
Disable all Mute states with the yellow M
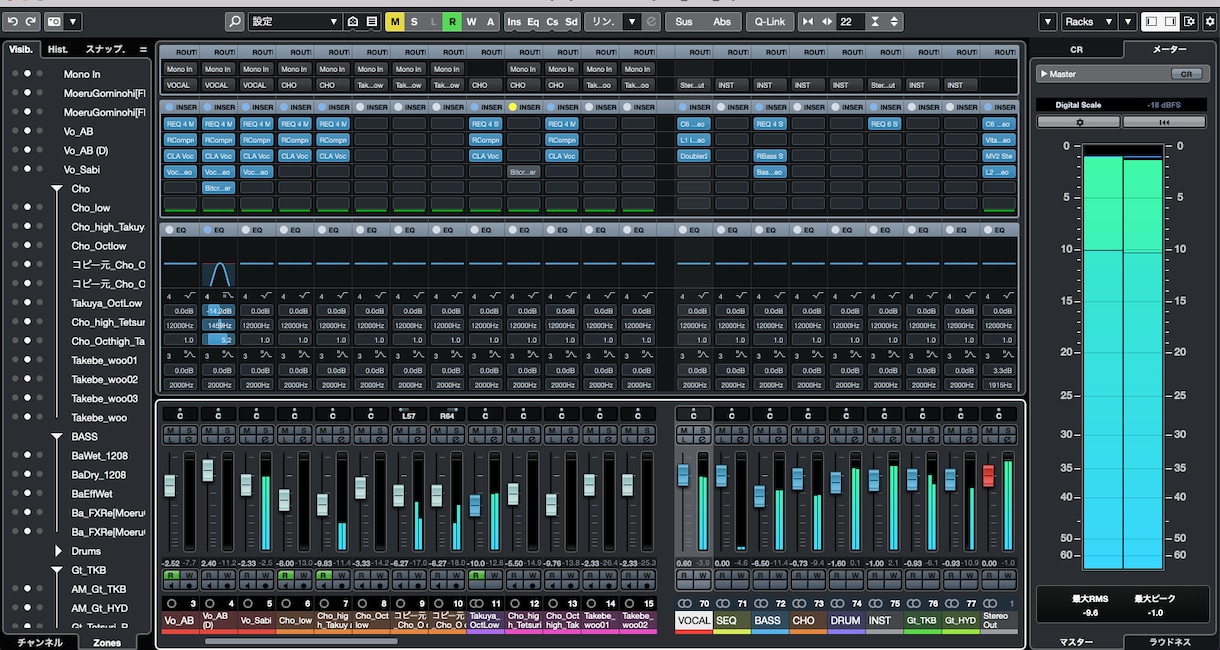(x=395, y=21)
